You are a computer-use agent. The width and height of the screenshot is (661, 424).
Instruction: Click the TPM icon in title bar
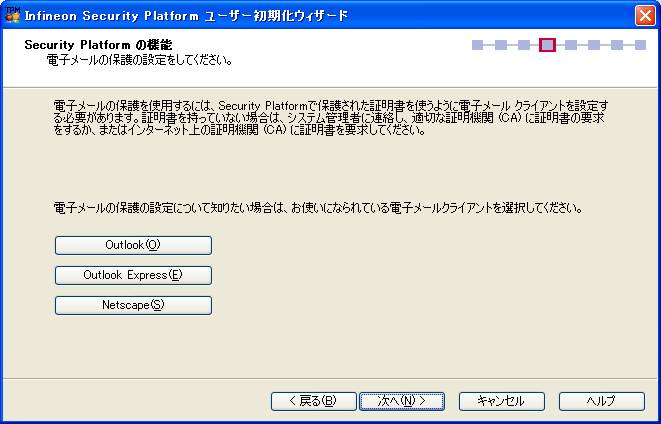click(x=13, y=15)
